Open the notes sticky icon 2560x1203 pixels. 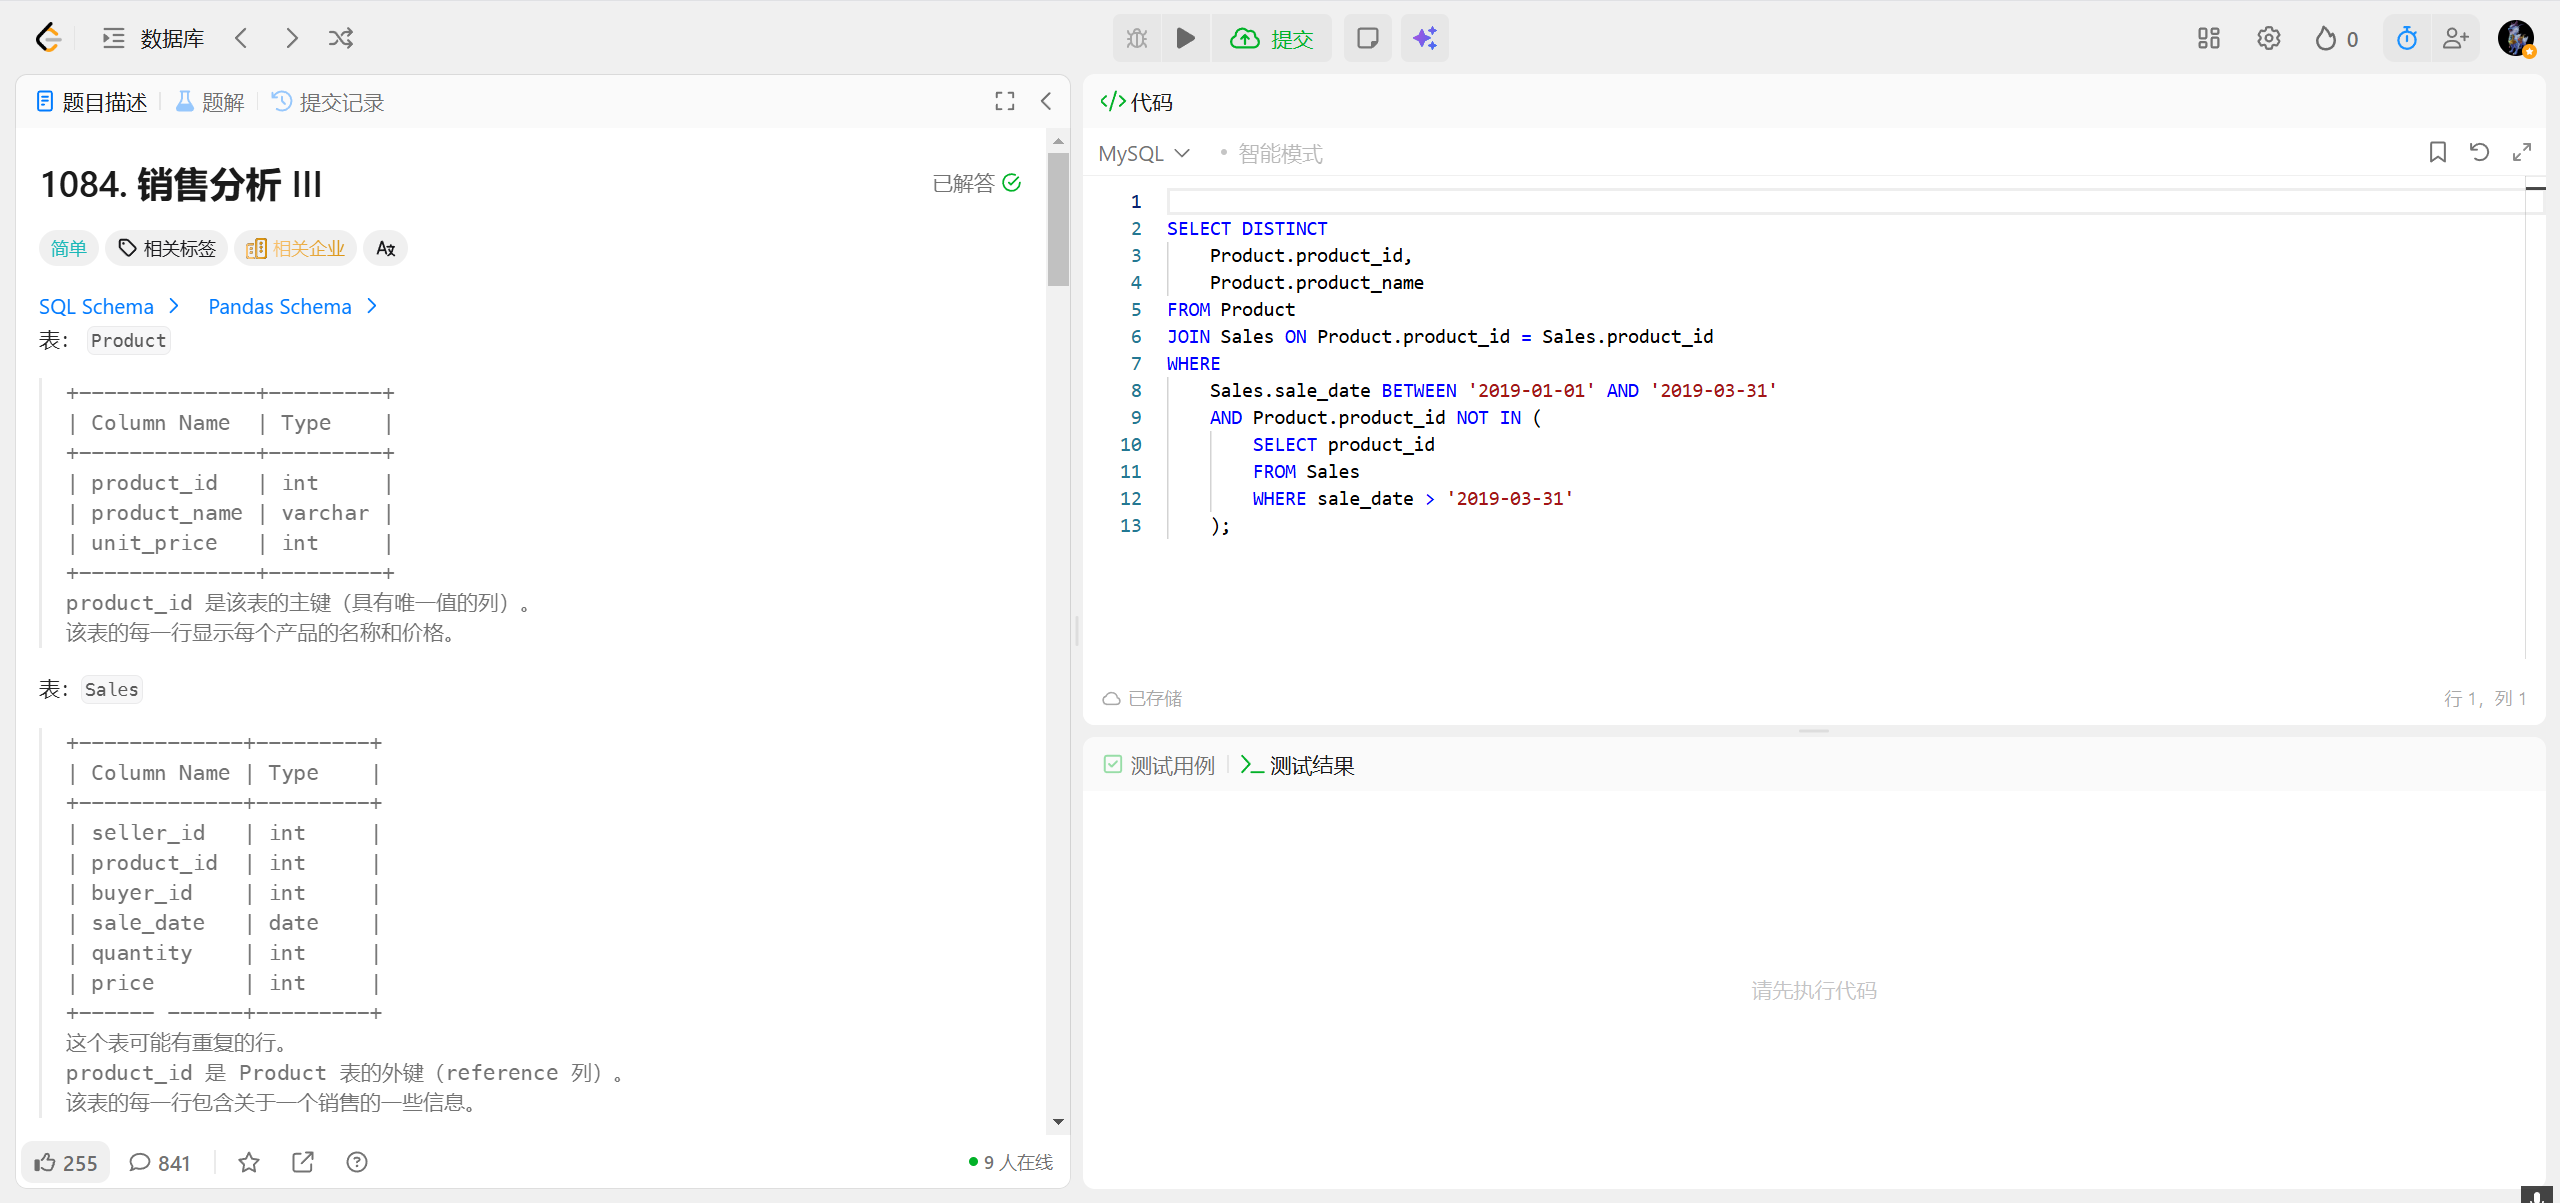pyautogui.click(x=1367, y=38)
